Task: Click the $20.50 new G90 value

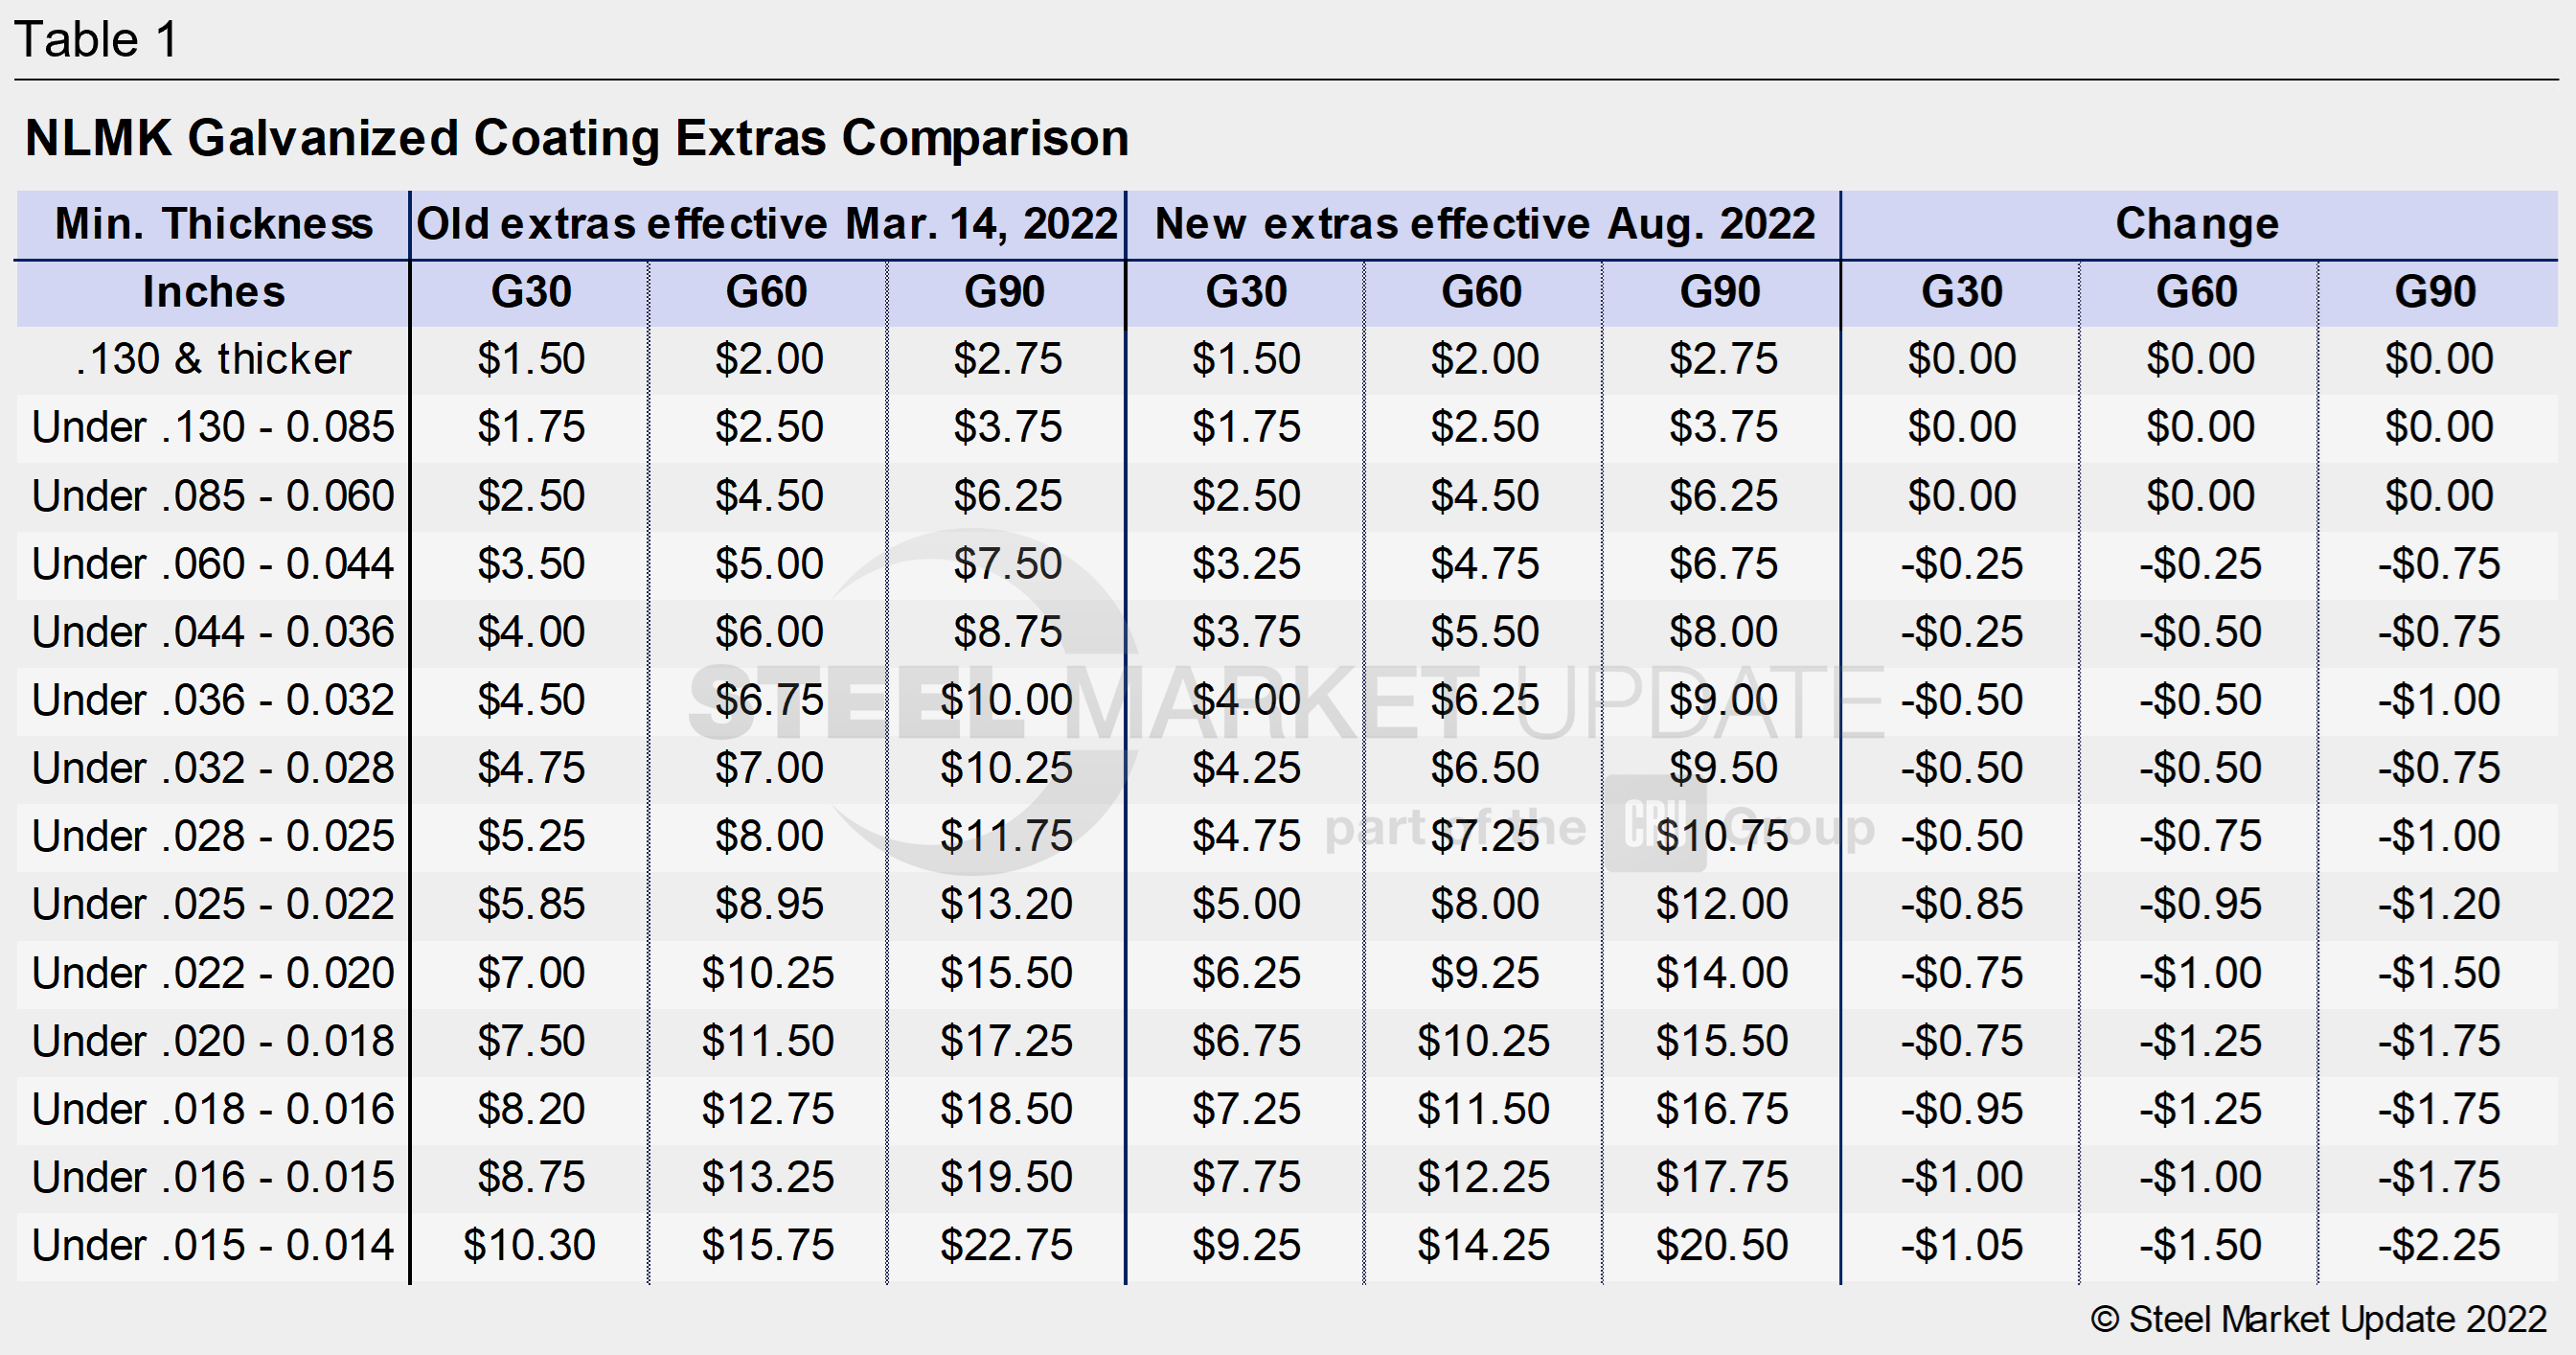Action: pos(1721,1246)
